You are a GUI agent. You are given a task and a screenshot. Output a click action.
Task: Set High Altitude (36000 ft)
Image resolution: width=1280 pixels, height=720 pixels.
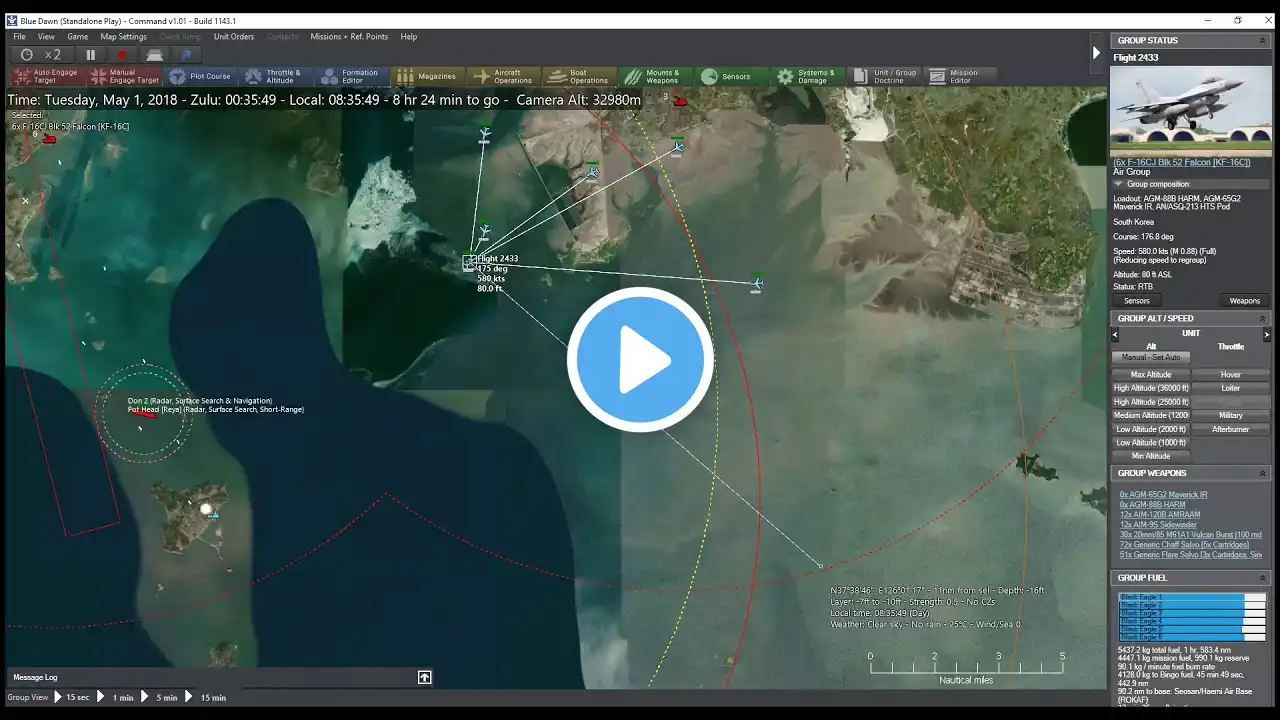tap(1151, 388)
